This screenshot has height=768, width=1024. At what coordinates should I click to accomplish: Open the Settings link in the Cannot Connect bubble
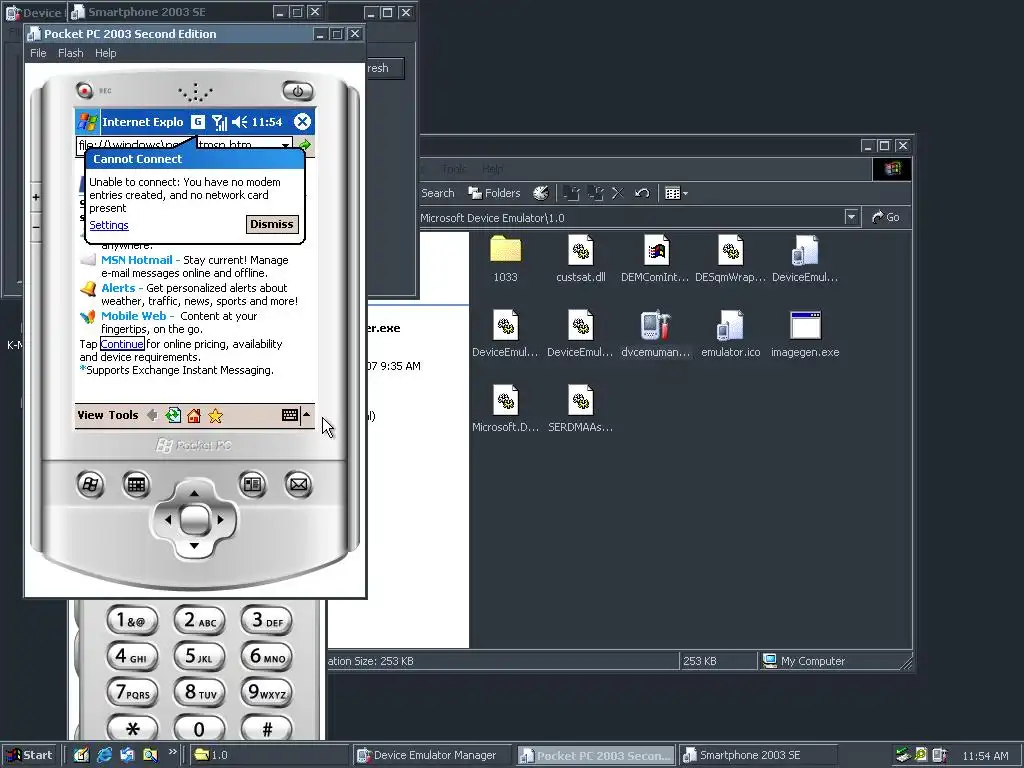click(108, 225)
